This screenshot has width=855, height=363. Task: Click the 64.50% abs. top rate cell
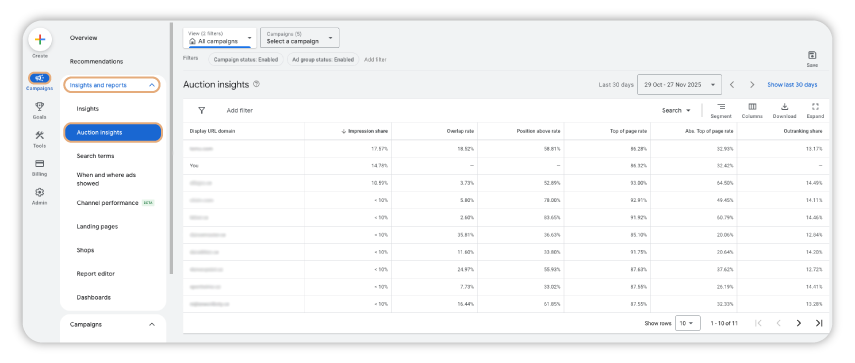(725, 183)
